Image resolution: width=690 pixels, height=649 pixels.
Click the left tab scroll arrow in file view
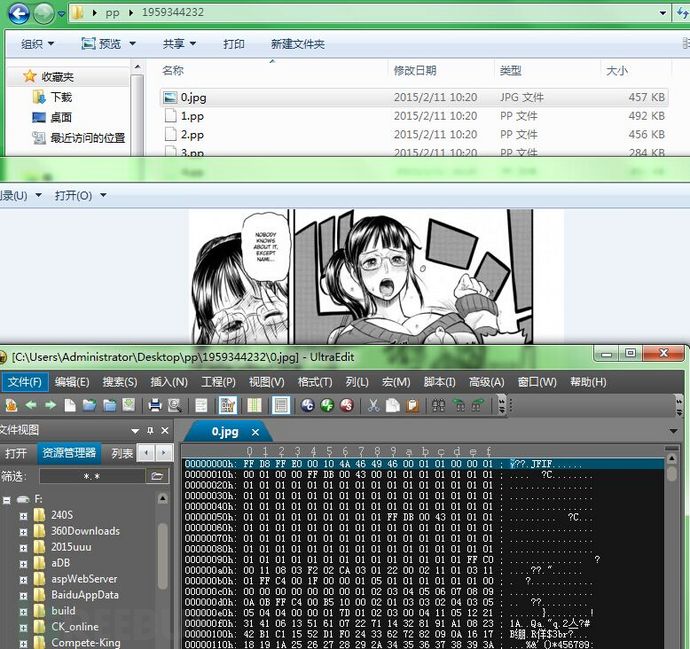tap(147, 453)
